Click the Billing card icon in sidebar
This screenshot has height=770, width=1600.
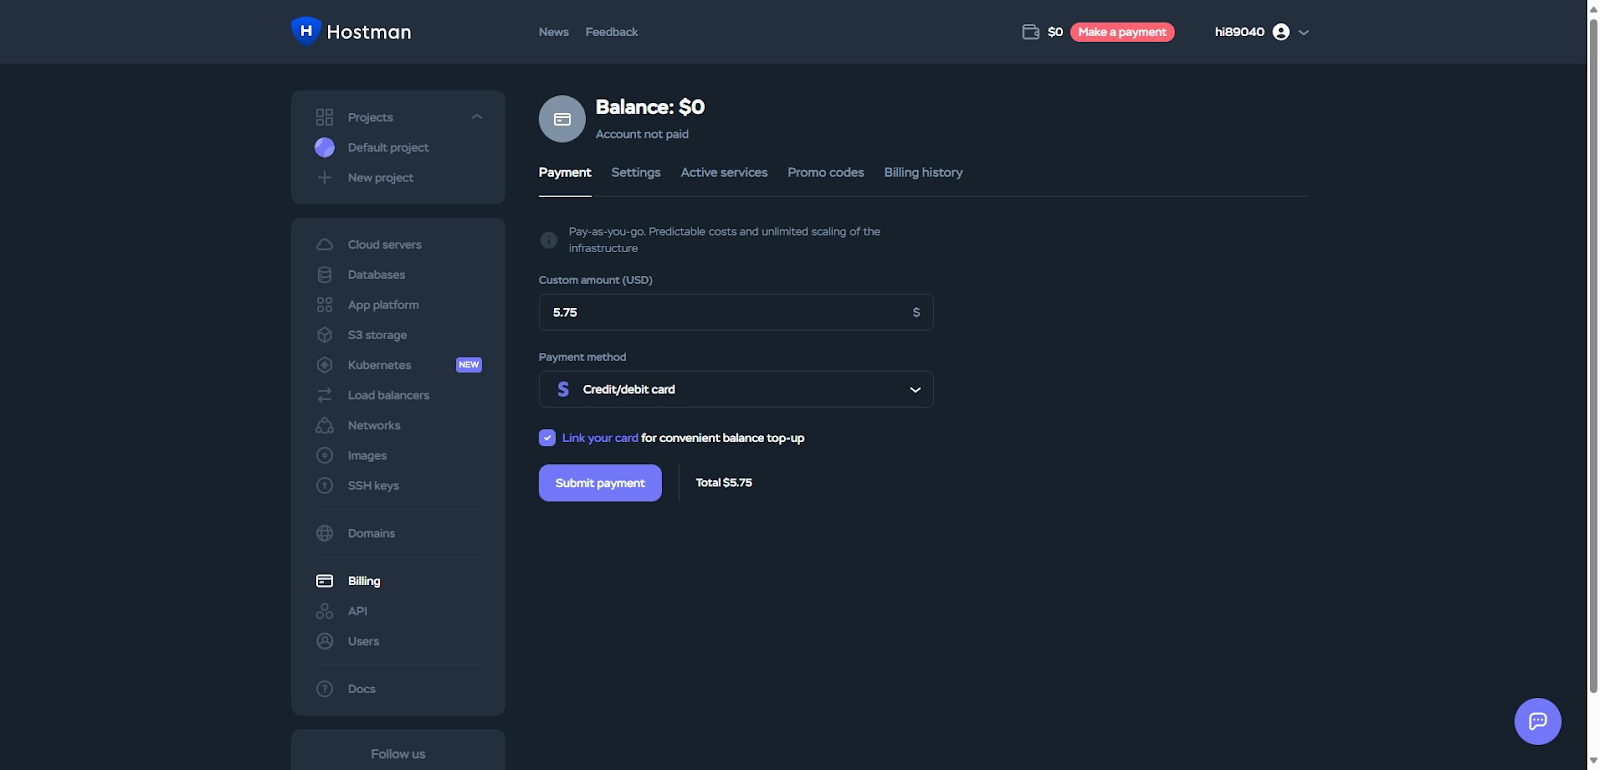324,581
